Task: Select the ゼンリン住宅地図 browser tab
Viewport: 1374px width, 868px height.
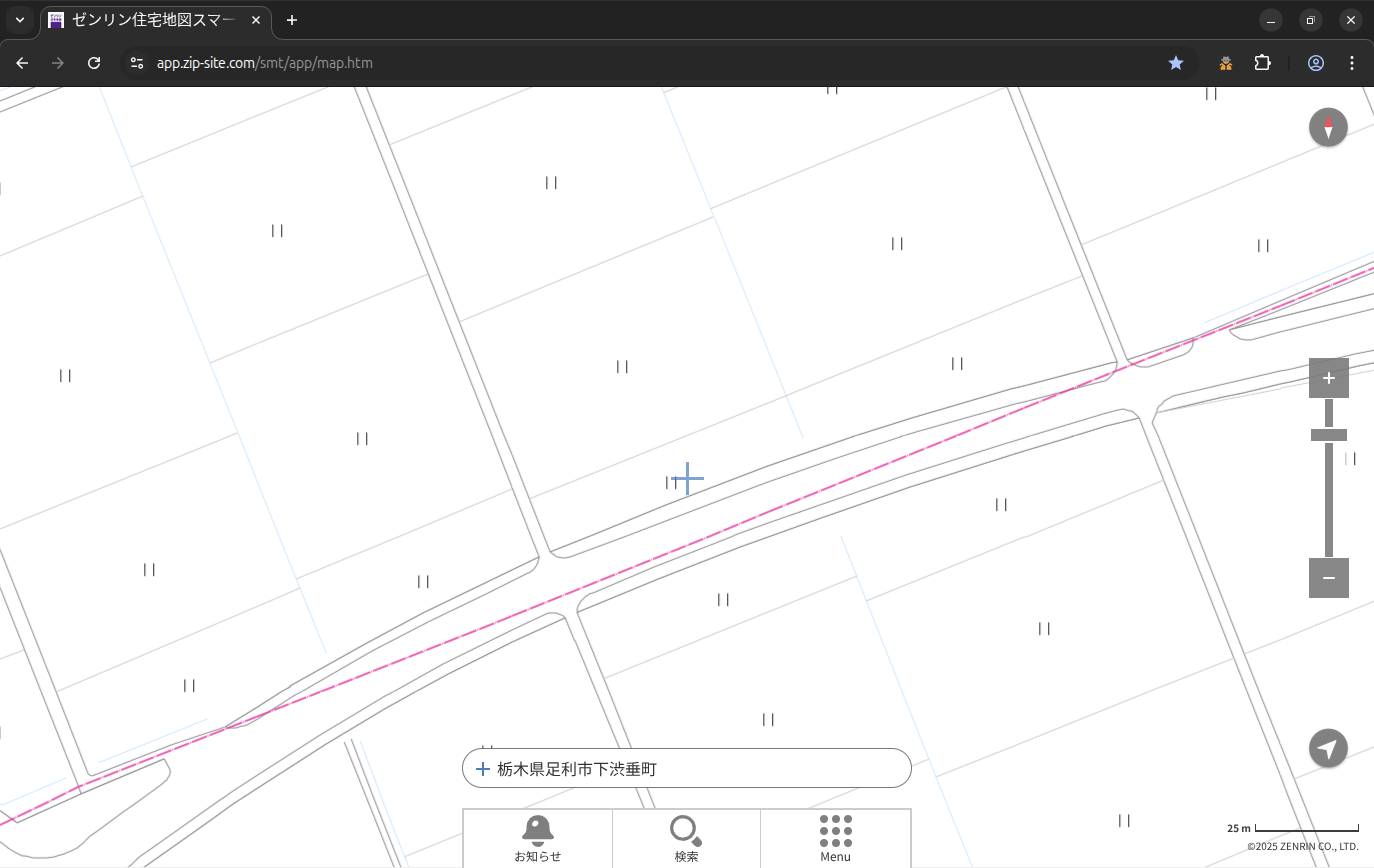Action: click(150, 20)
